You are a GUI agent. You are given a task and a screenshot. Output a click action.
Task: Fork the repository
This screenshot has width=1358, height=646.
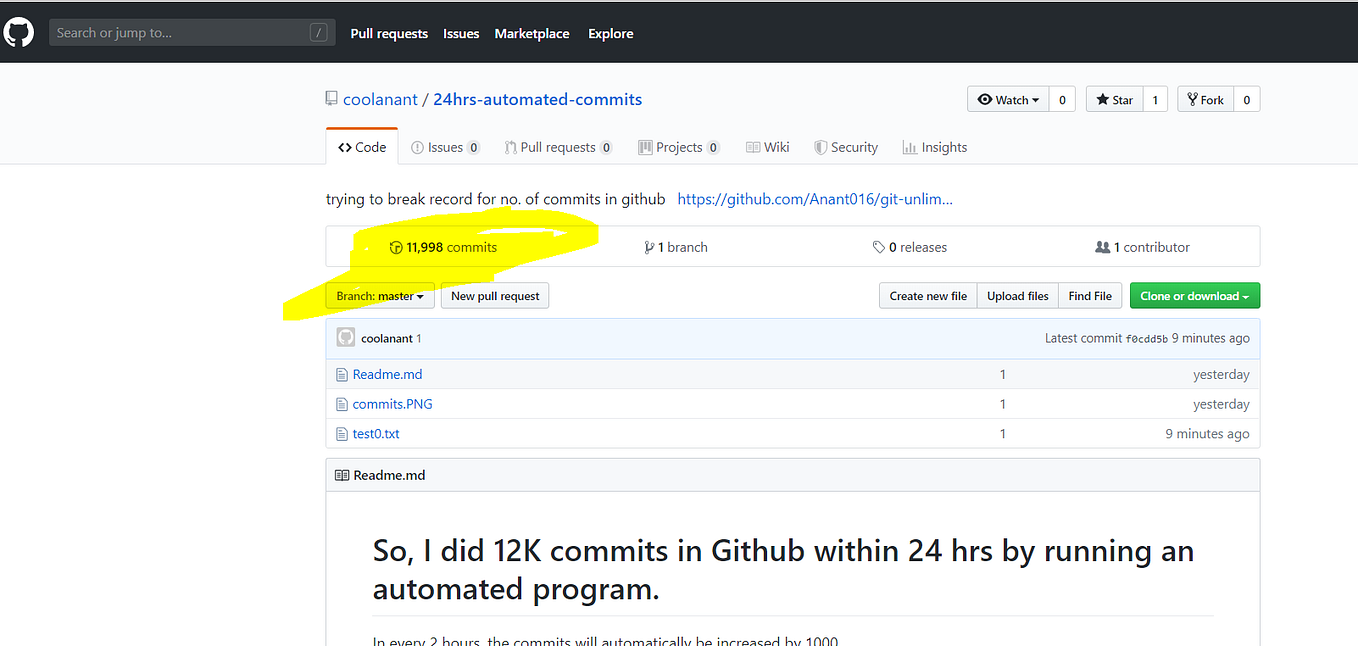pos(1205,99)
